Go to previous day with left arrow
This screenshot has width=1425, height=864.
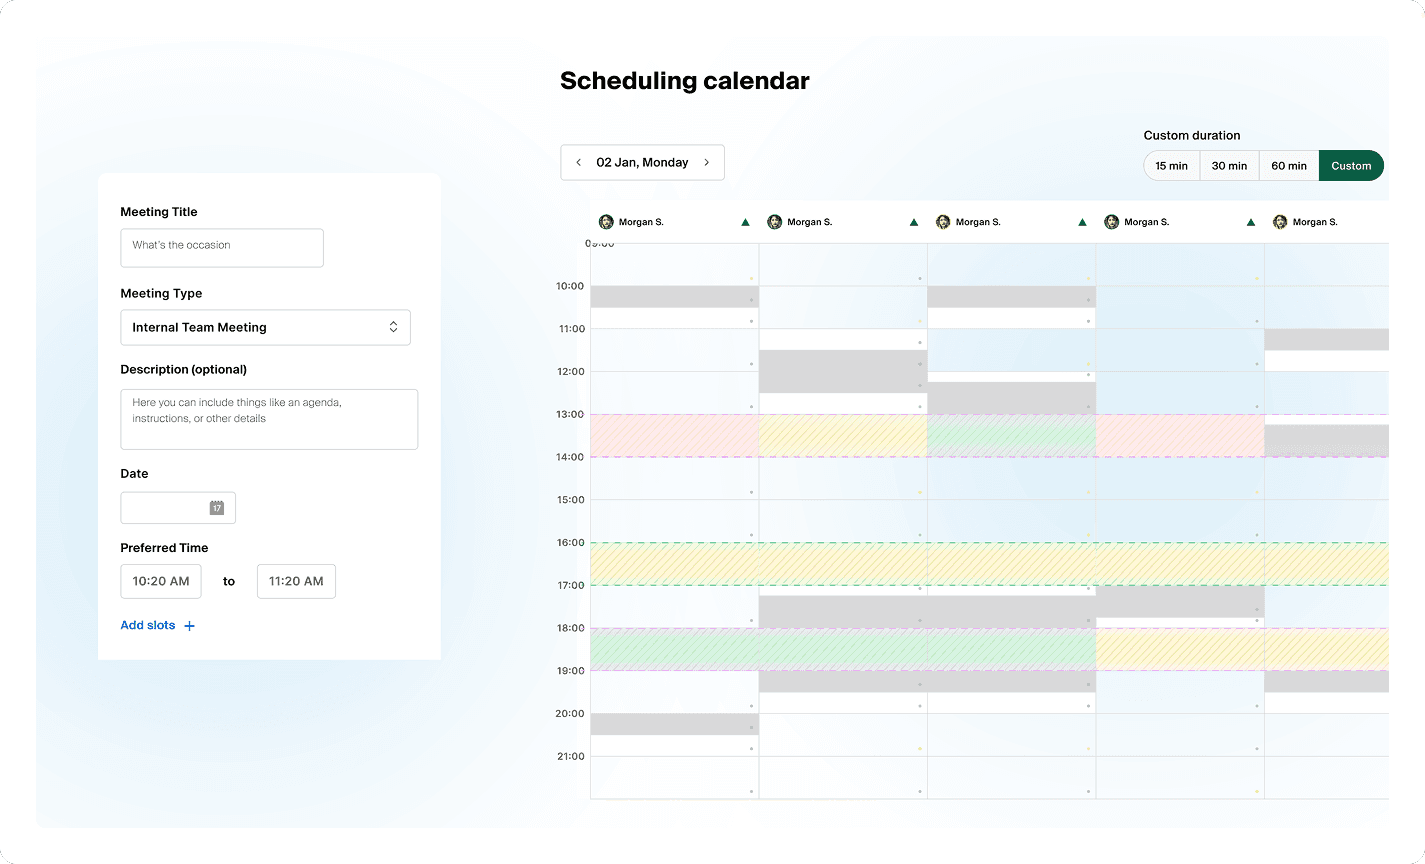coord(578,162)
